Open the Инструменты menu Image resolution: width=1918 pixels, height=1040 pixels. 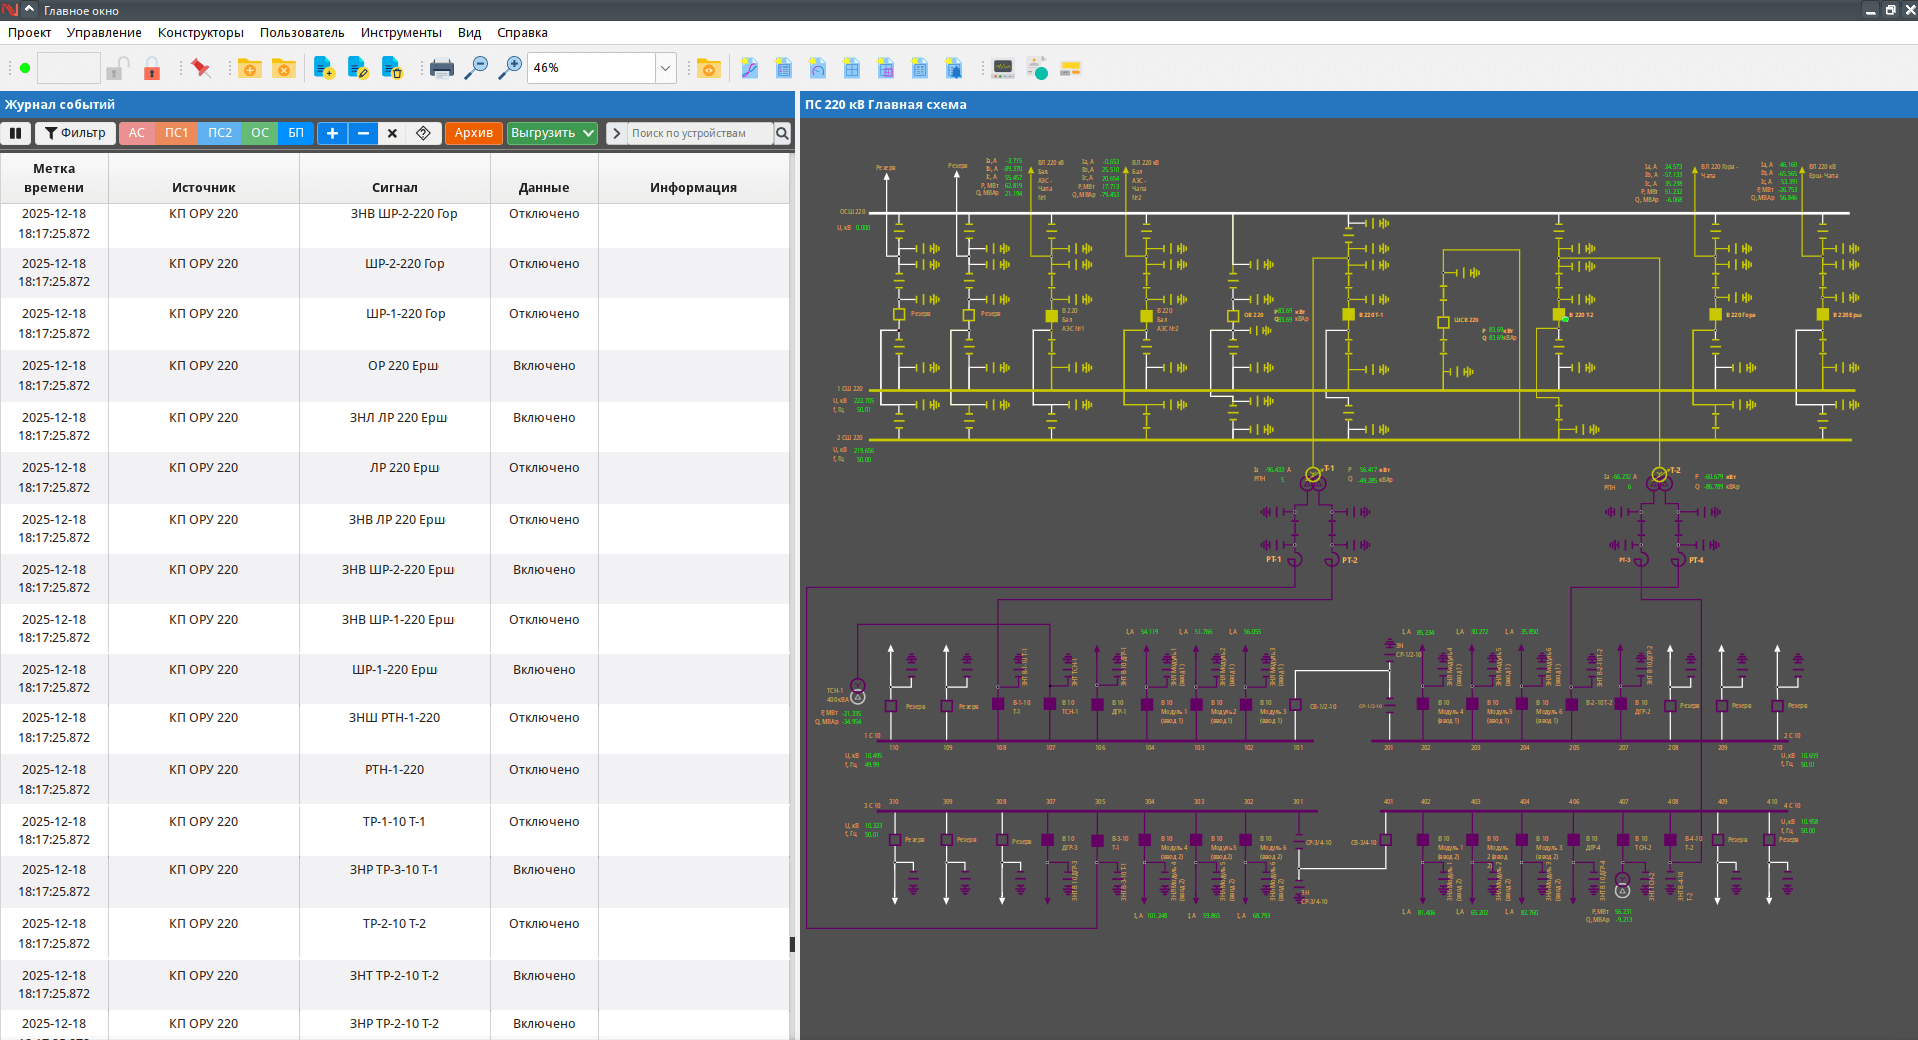[x=400, y=32]
